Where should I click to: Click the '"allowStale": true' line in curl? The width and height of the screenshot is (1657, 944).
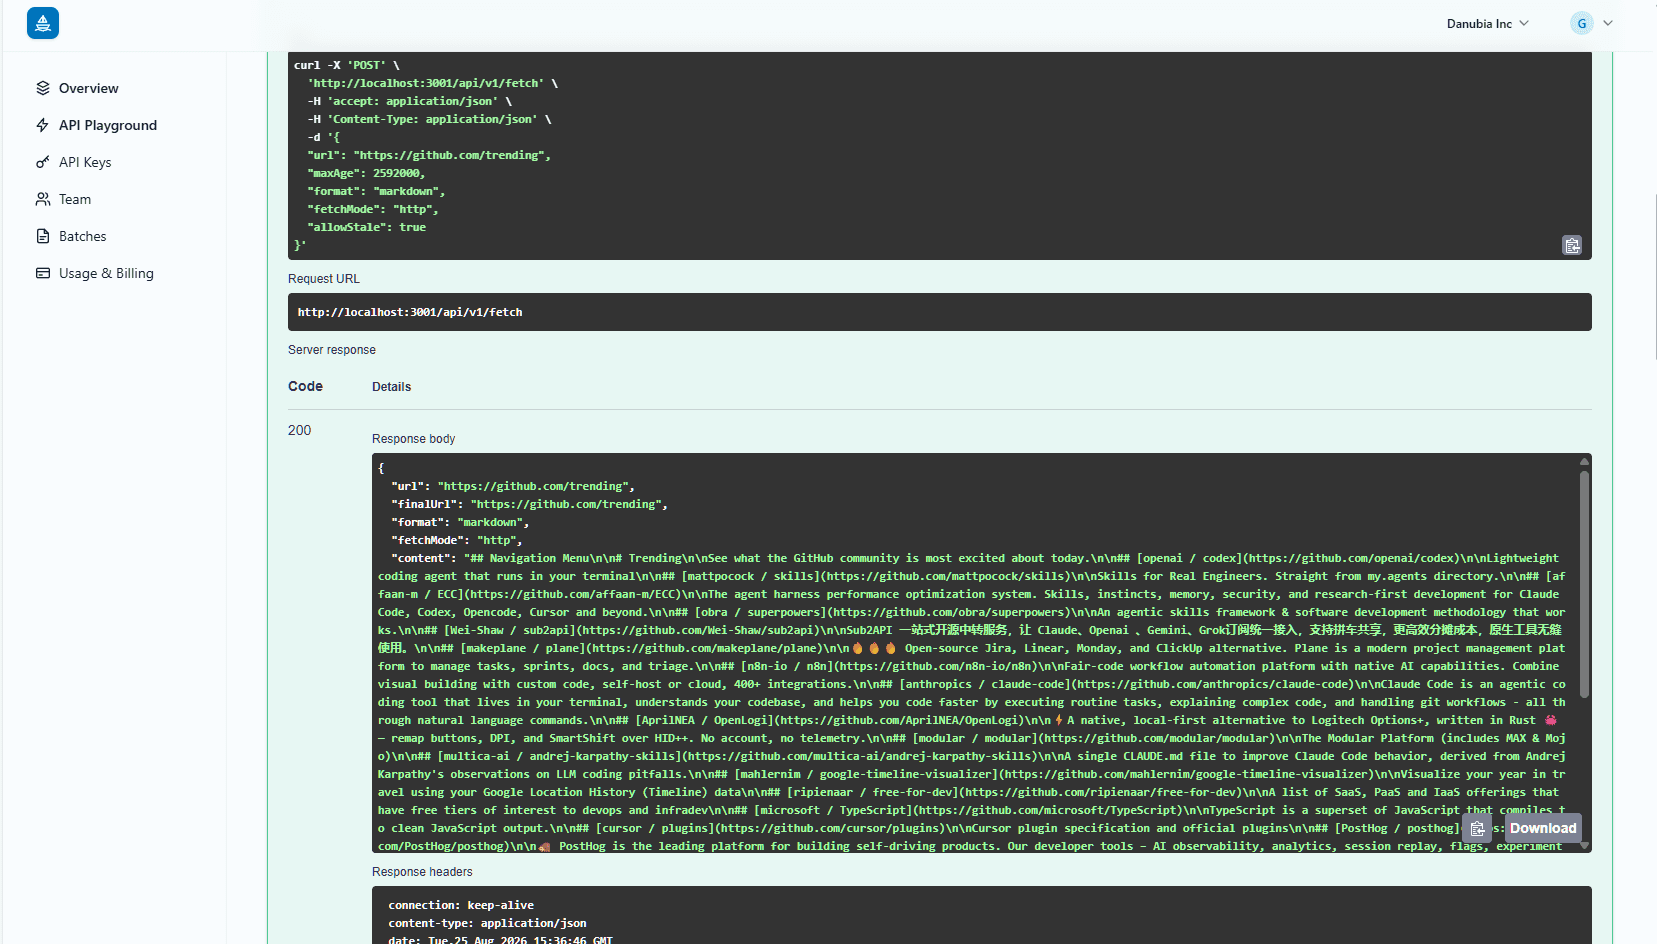point(366,227)
